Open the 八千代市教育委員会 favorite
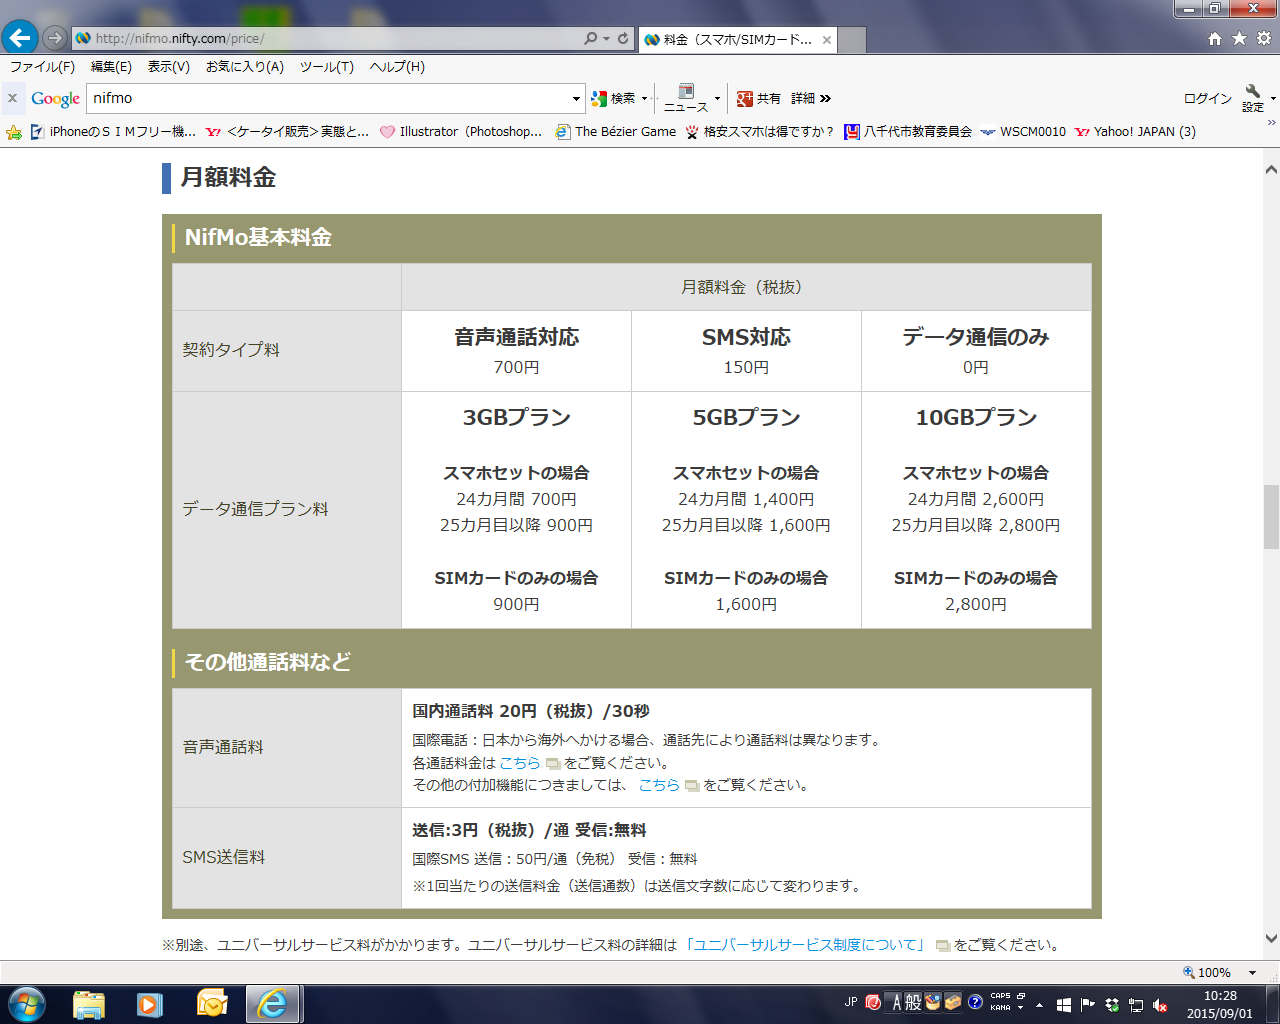 (908, 132)
